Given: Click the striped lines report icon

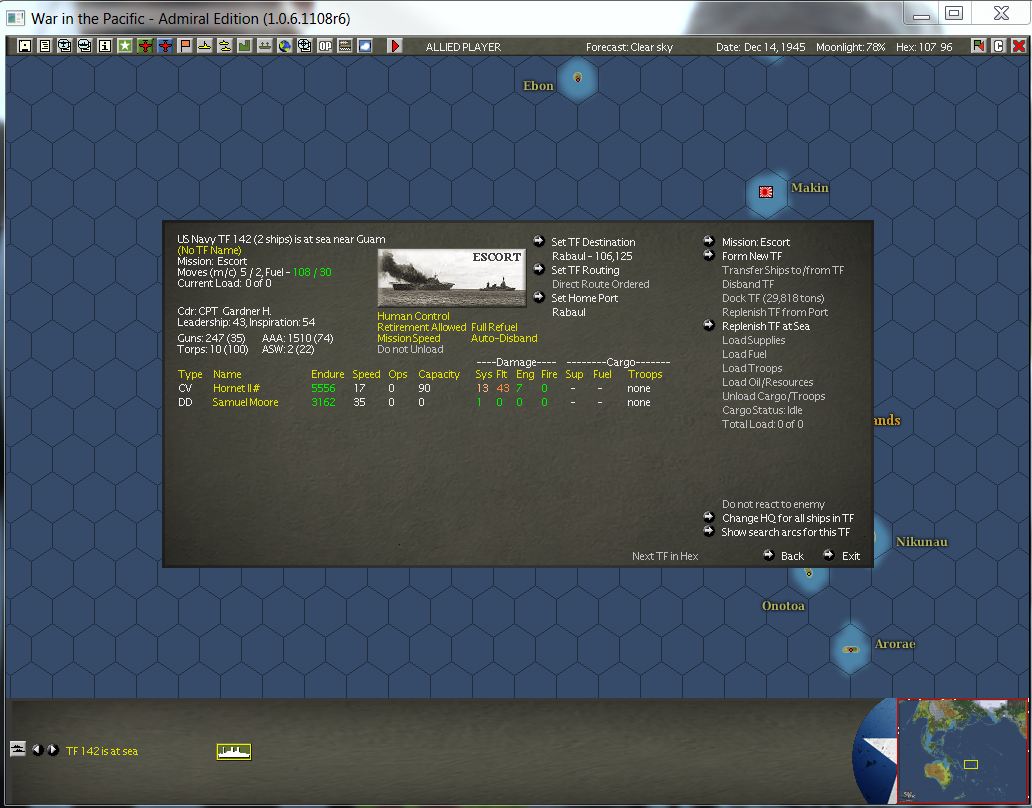Looking at the screenshot, I should click(x=344, y=46).
